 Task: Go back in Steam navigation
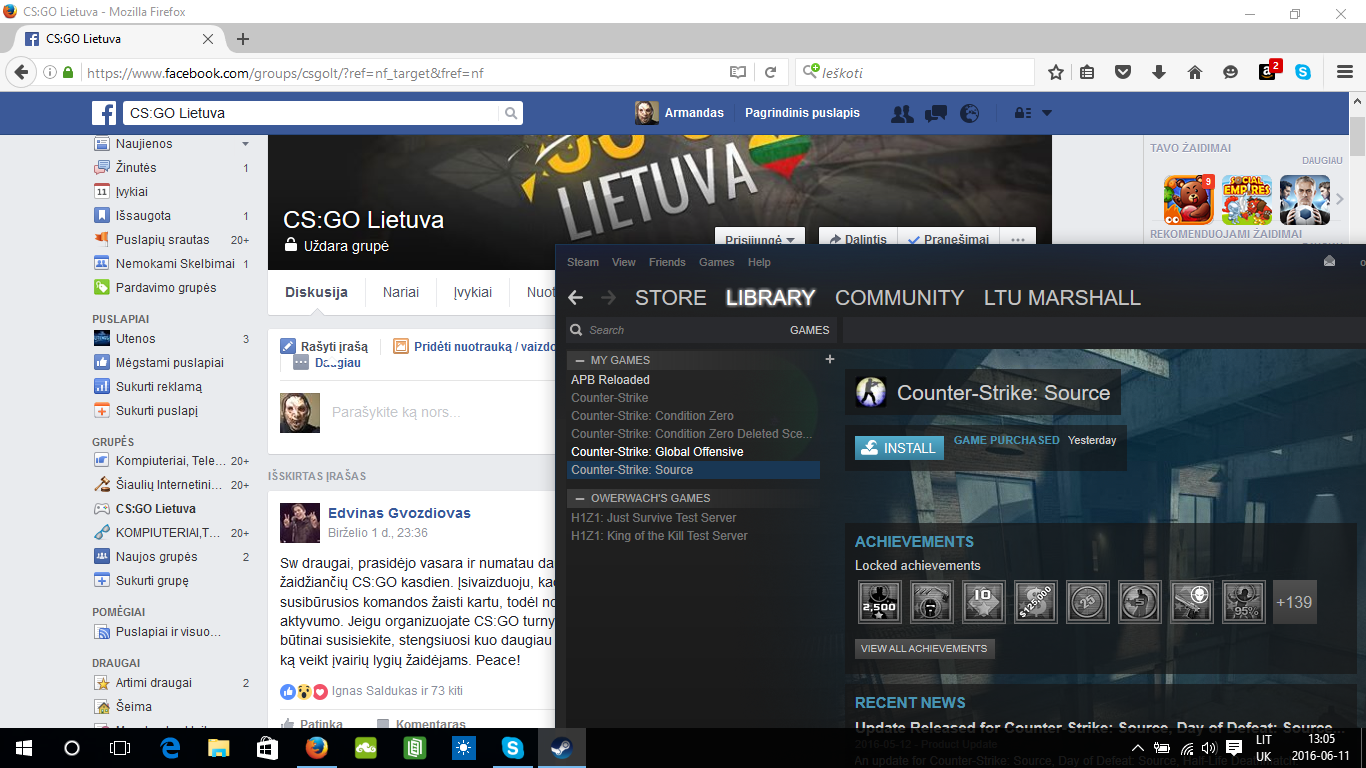[575, 297]
